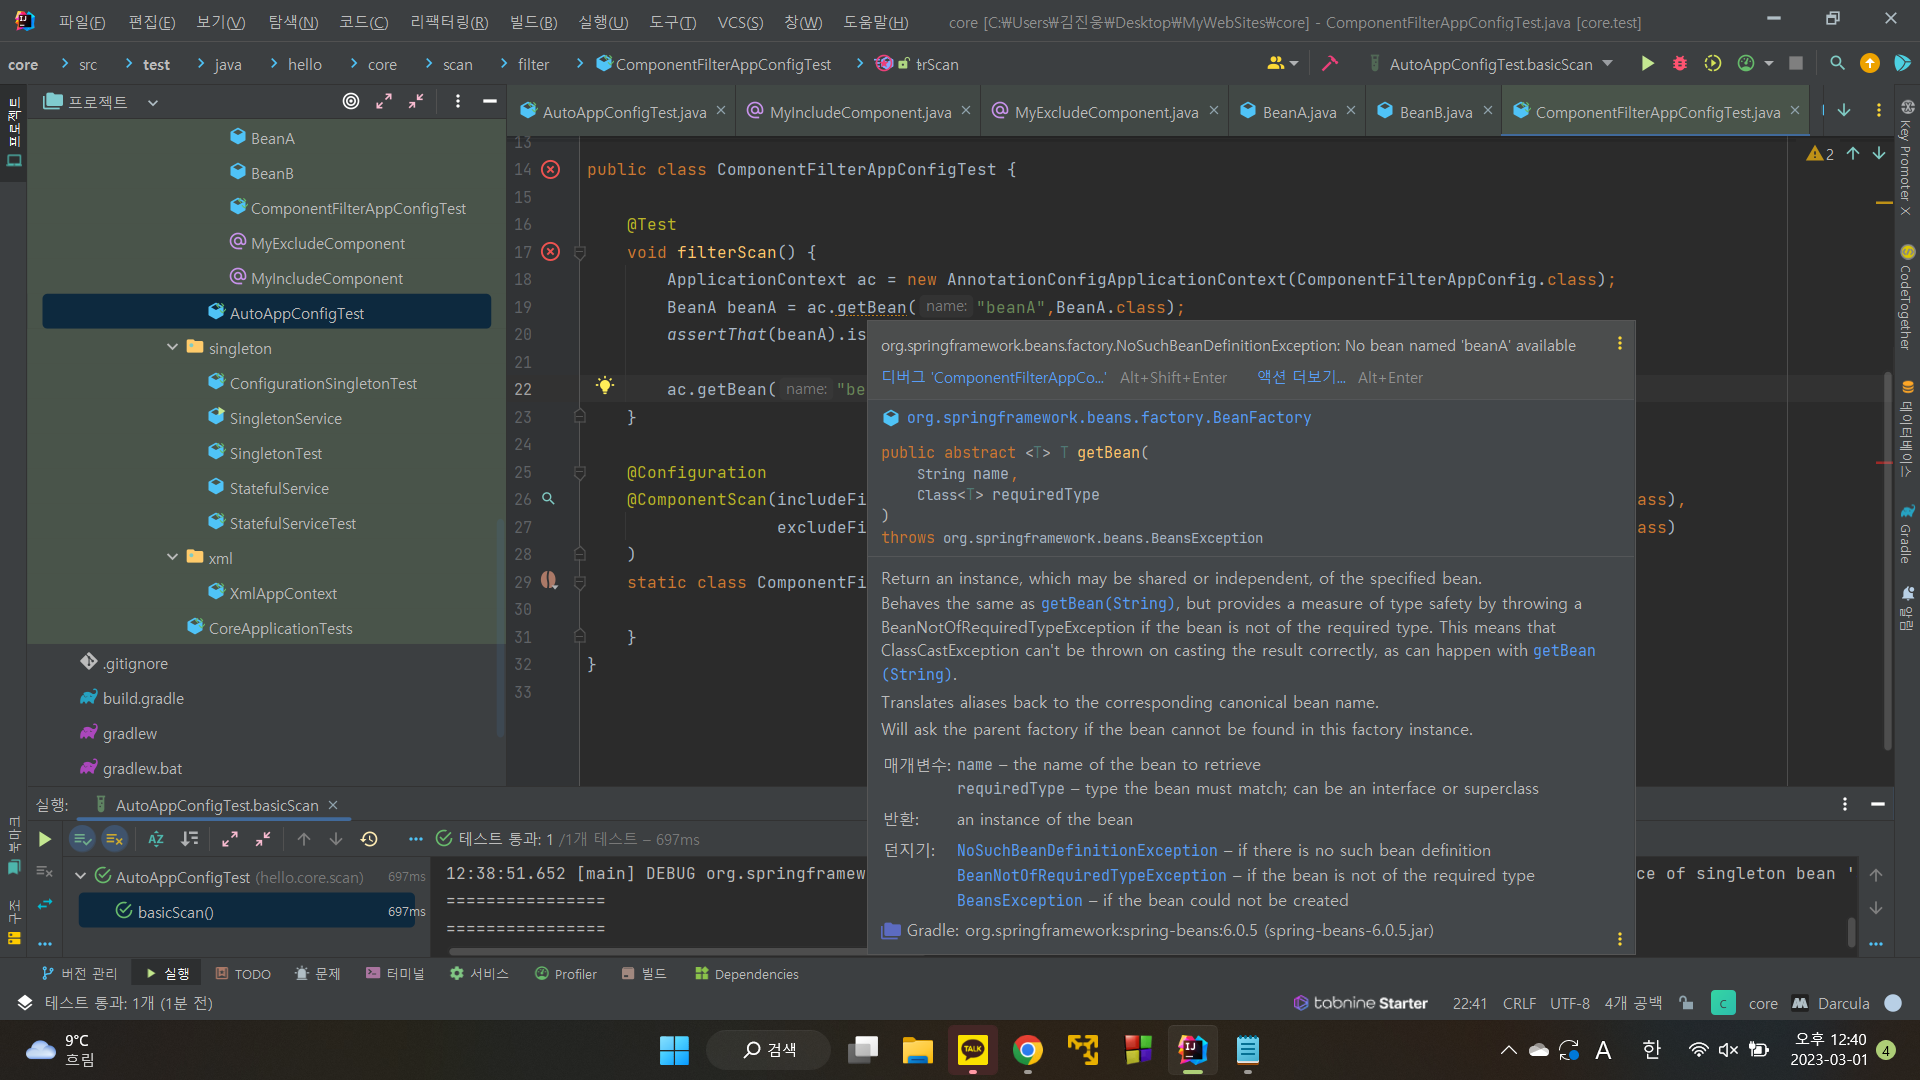The width and height of the screenshot is (1920, 1080).
Task: Open the editor tabs overflow dropdown
Action: tap(1844, 111)
